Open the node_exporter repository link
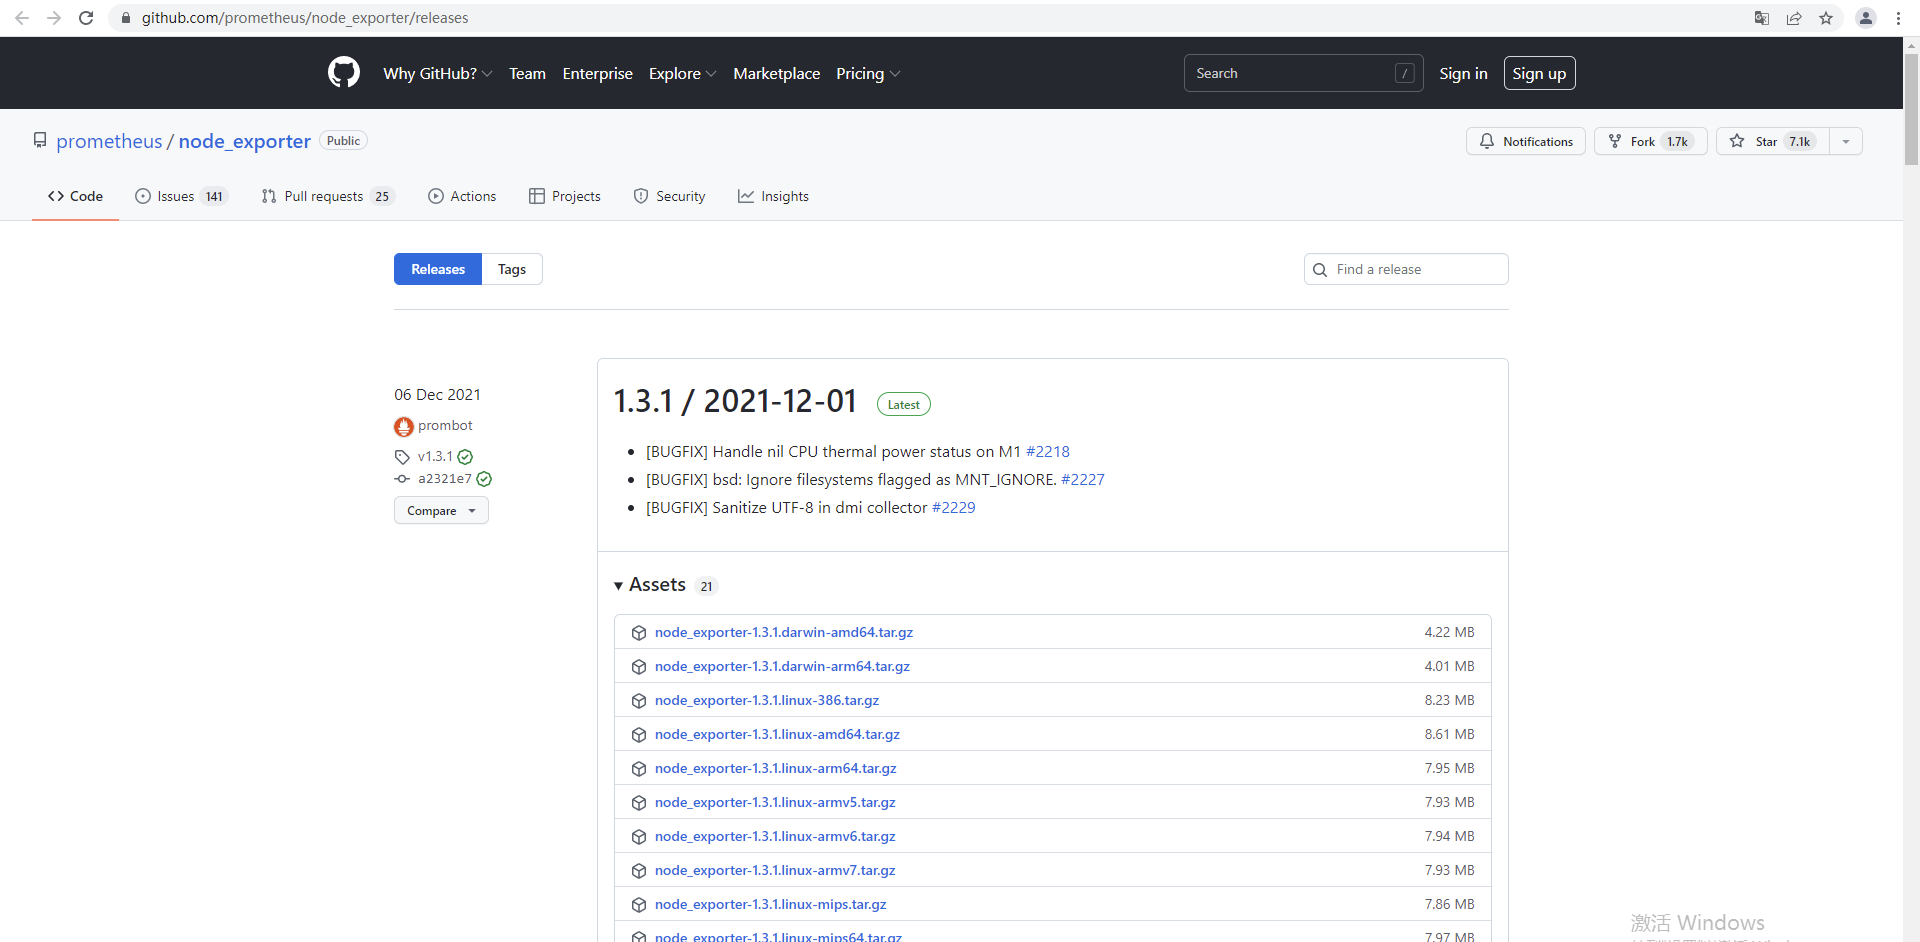The width and height of the screenshot is (1920, 942). pos(244,141)
